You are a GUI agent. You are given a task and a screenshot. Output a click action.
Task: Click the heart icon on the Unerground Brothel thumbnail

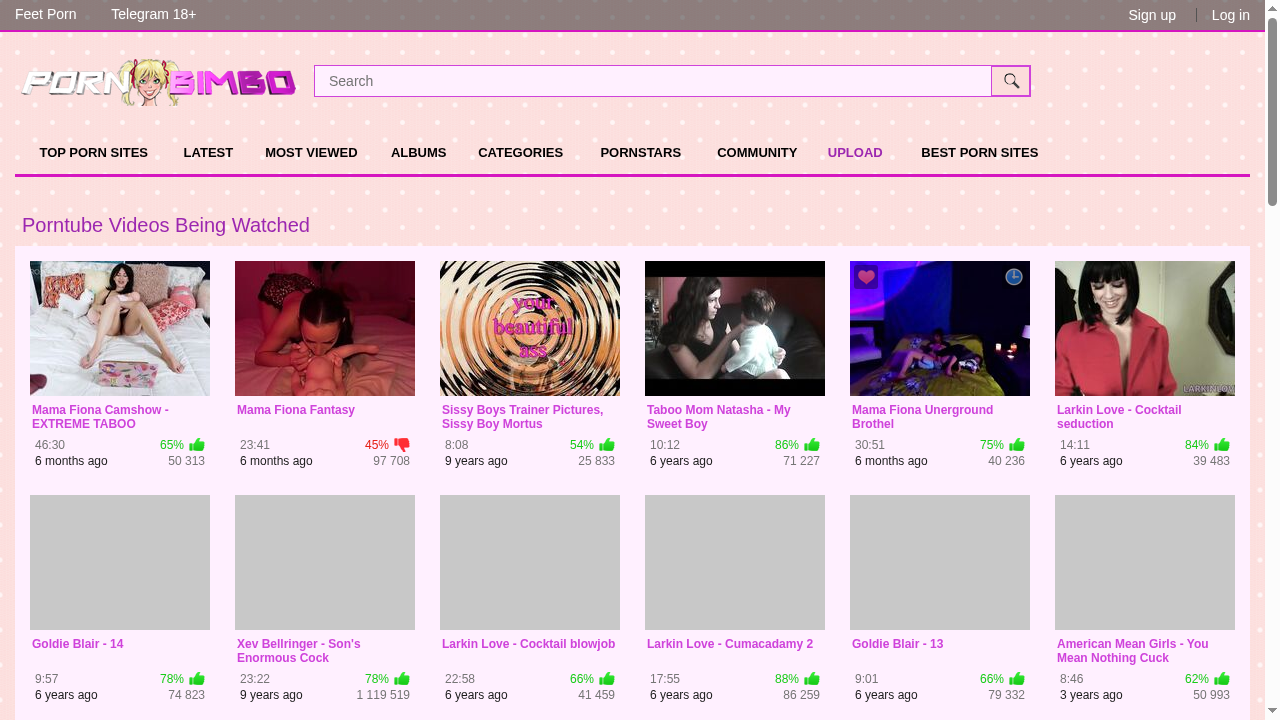(866, 277)
